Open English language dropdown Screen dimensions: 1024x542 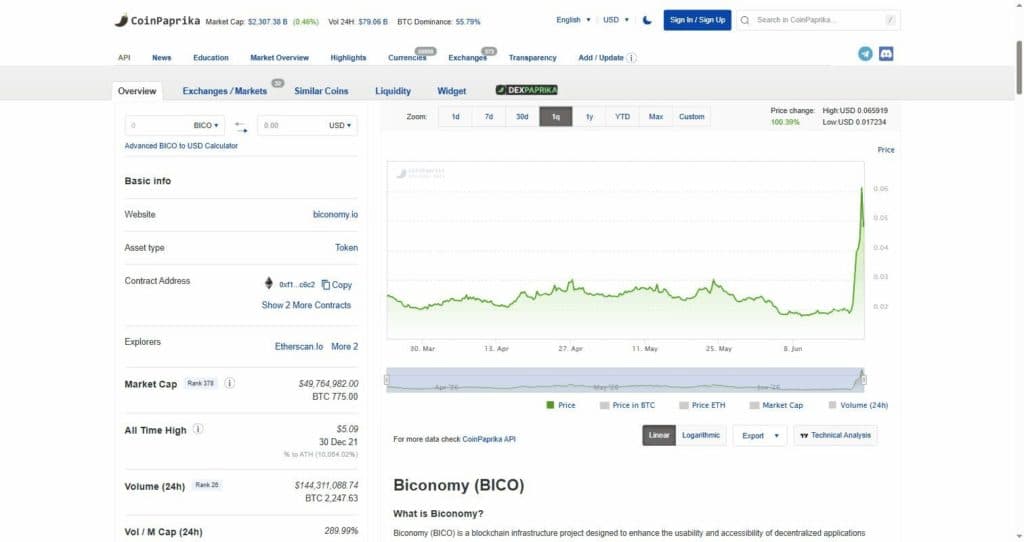coord(573,20)
